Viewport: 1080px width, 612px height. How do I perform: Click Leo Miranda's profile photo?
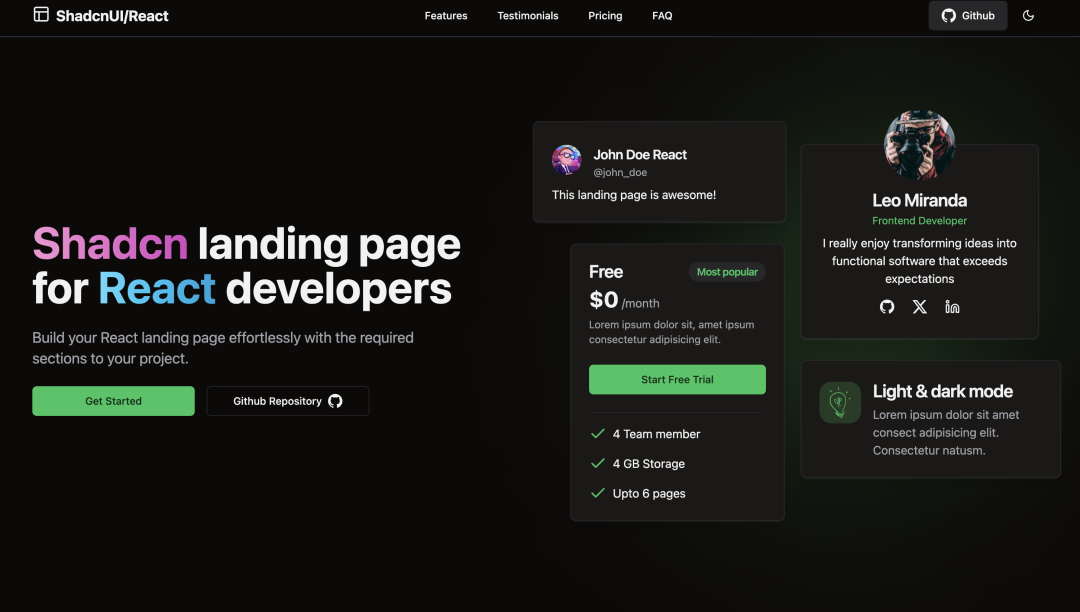[x=920, y=145]
